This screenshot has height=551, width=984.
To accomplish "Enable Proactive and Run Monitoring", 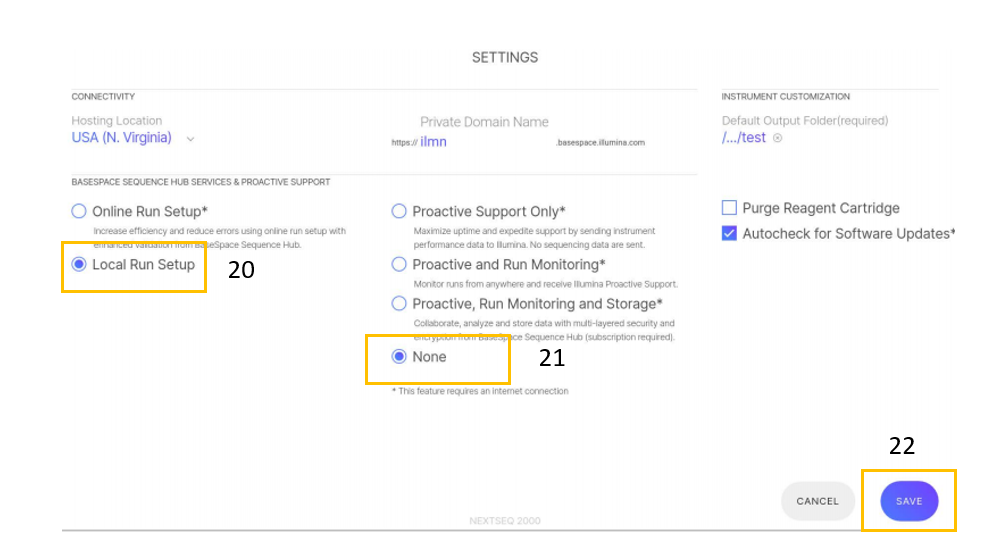I will point(399,265).
